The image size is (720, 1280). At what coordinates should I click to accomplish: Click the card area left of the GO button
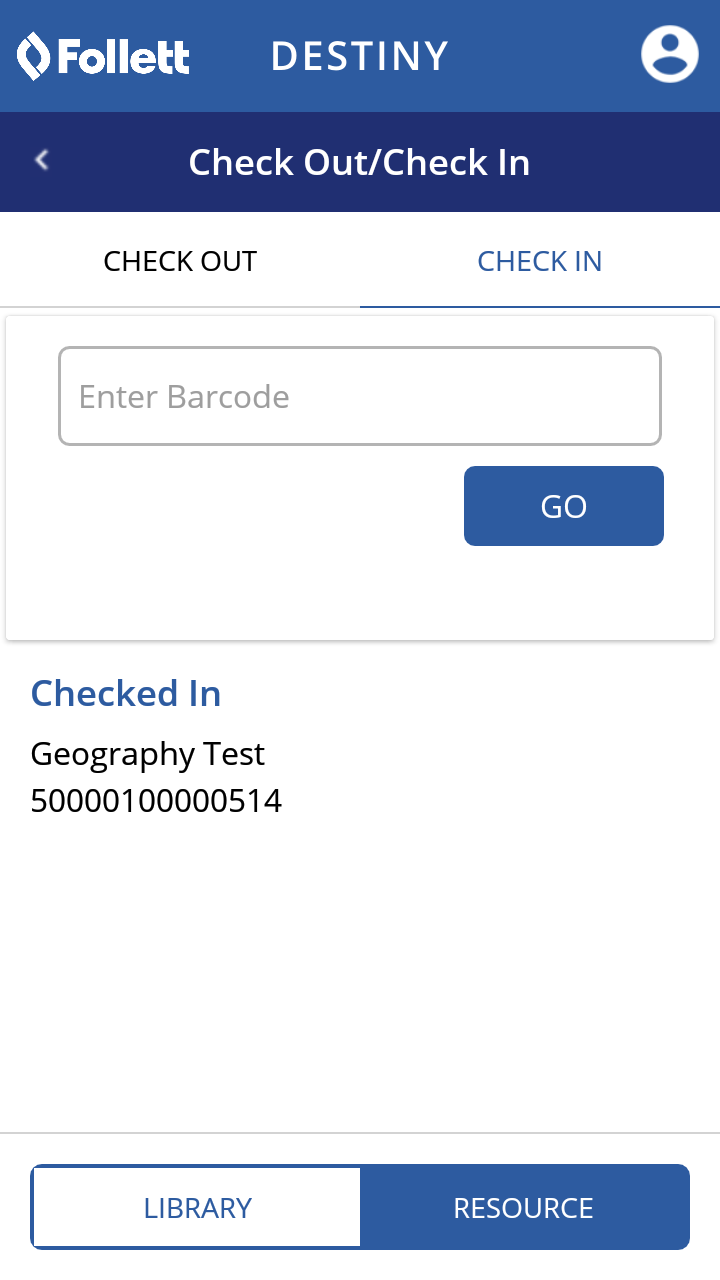(x=250, y=506)
